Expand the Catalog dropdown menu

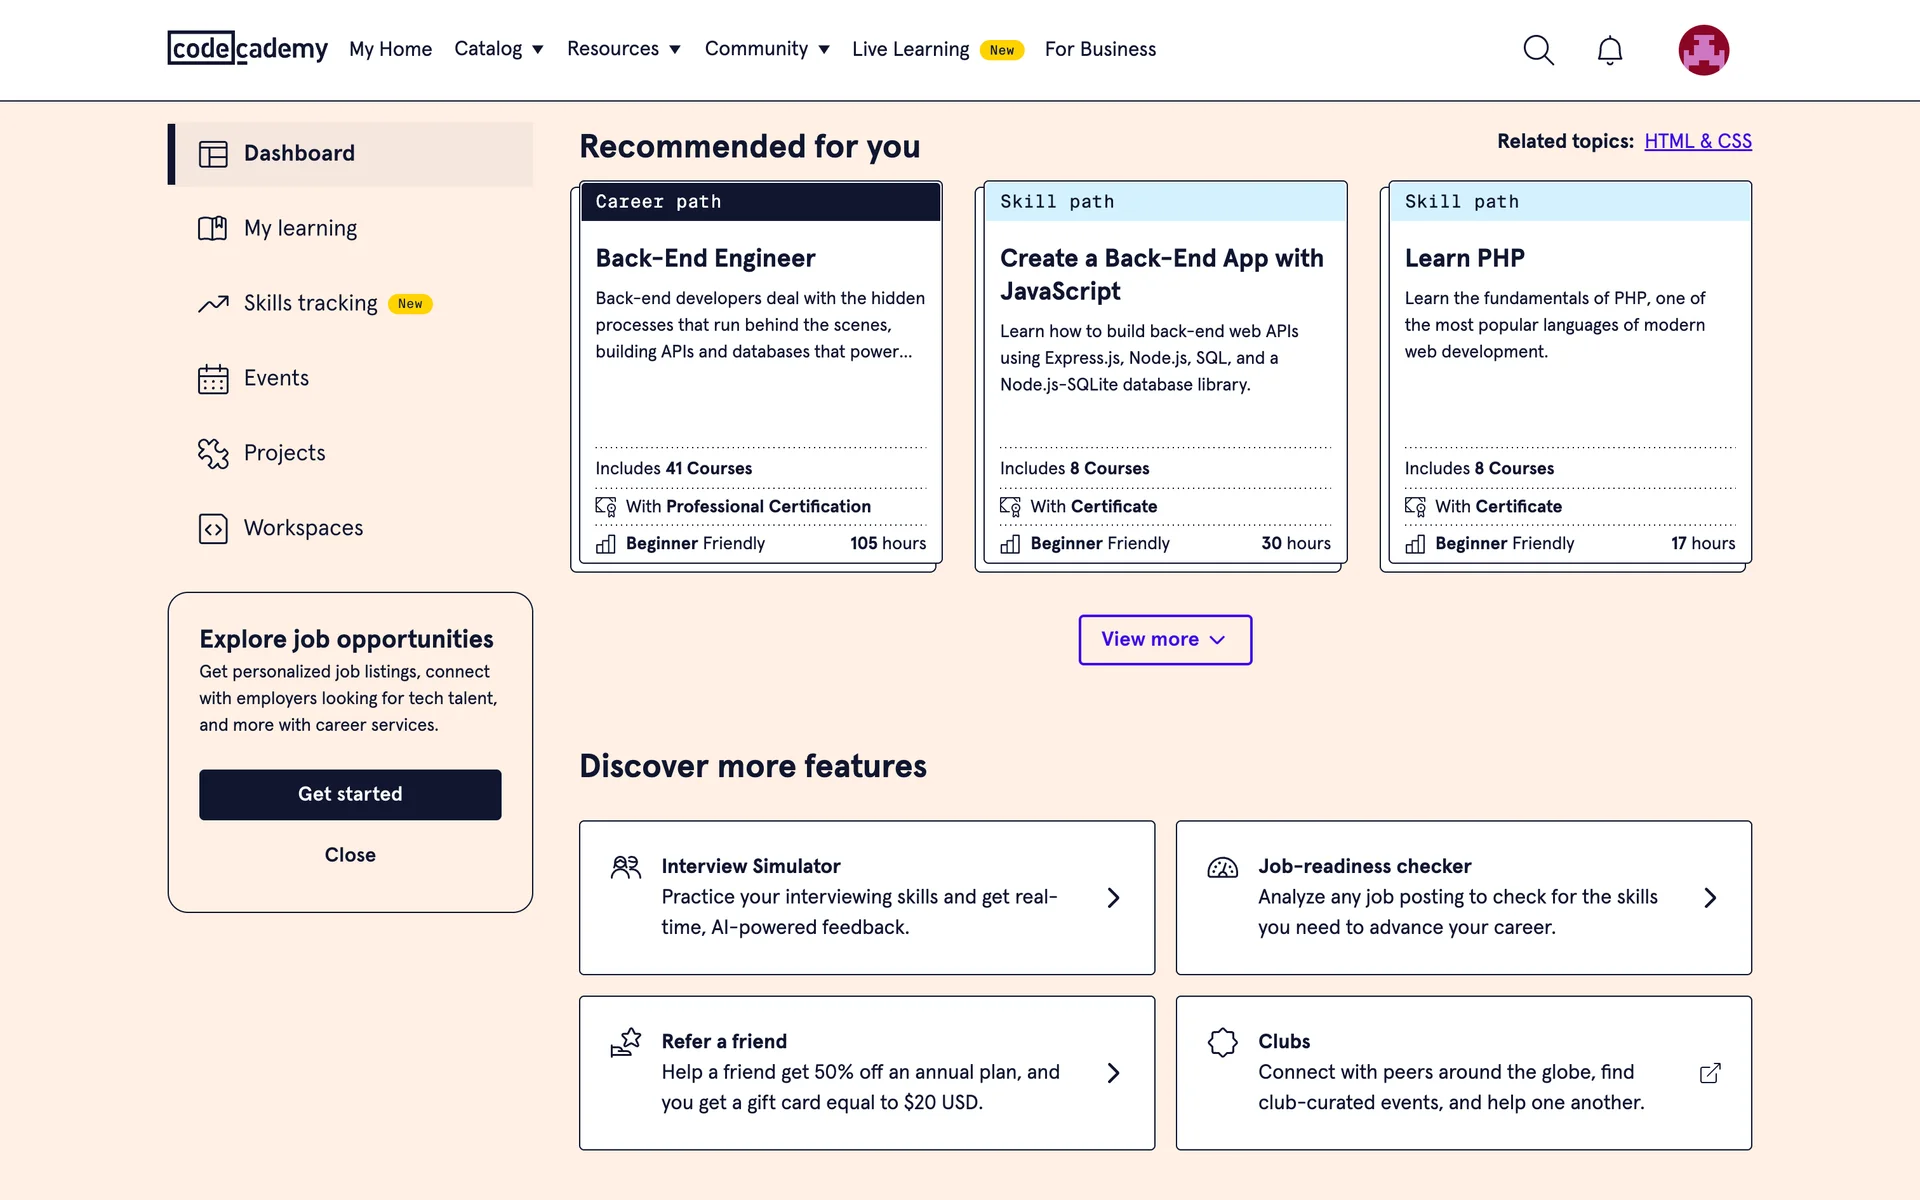[x=498, y=49]
